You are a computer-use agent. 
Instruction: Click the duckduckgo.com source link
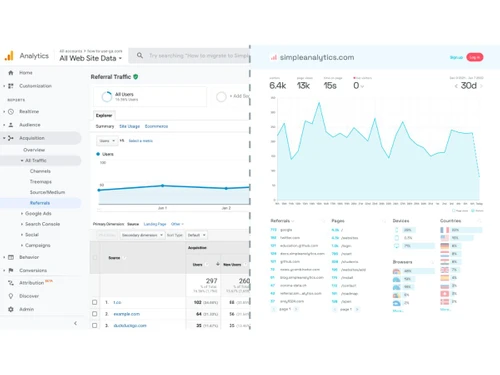pyautogui.click(x=130, y=326)
